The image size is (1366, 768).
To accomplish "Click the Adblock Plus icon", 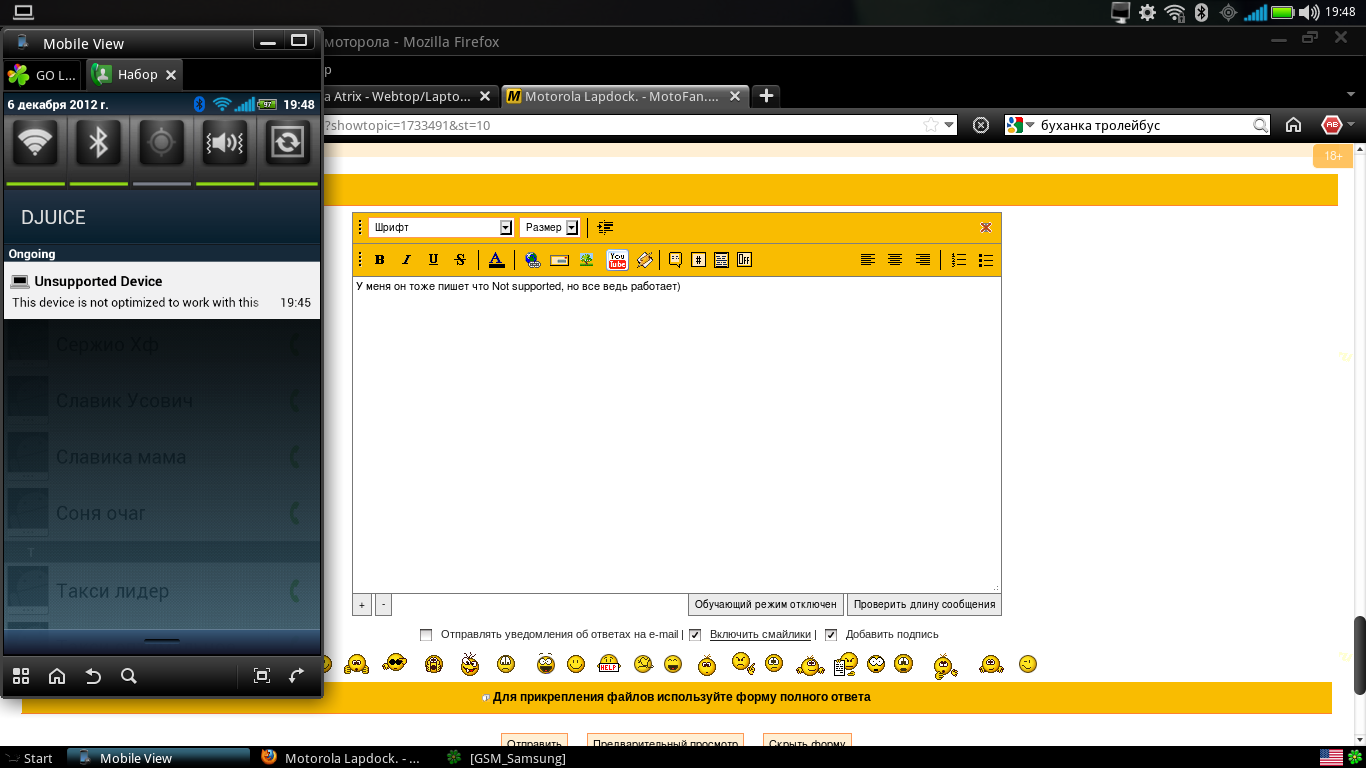I will pyautogui.click(x=1331, y=125).
